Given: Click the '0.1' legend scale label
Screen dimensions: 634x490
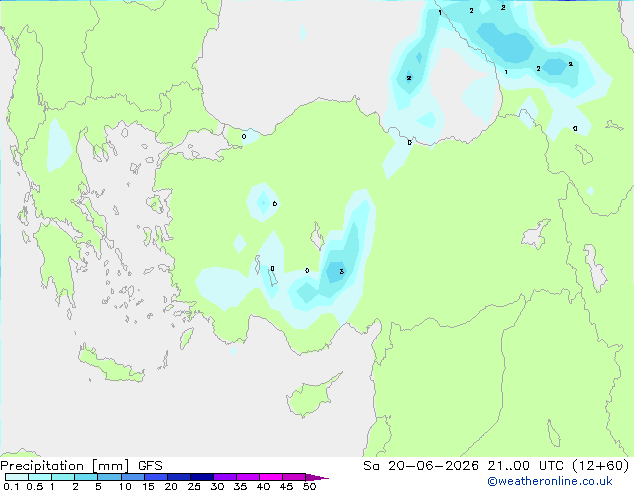Looking at the screenshot, I should click(x=11, y=486).
